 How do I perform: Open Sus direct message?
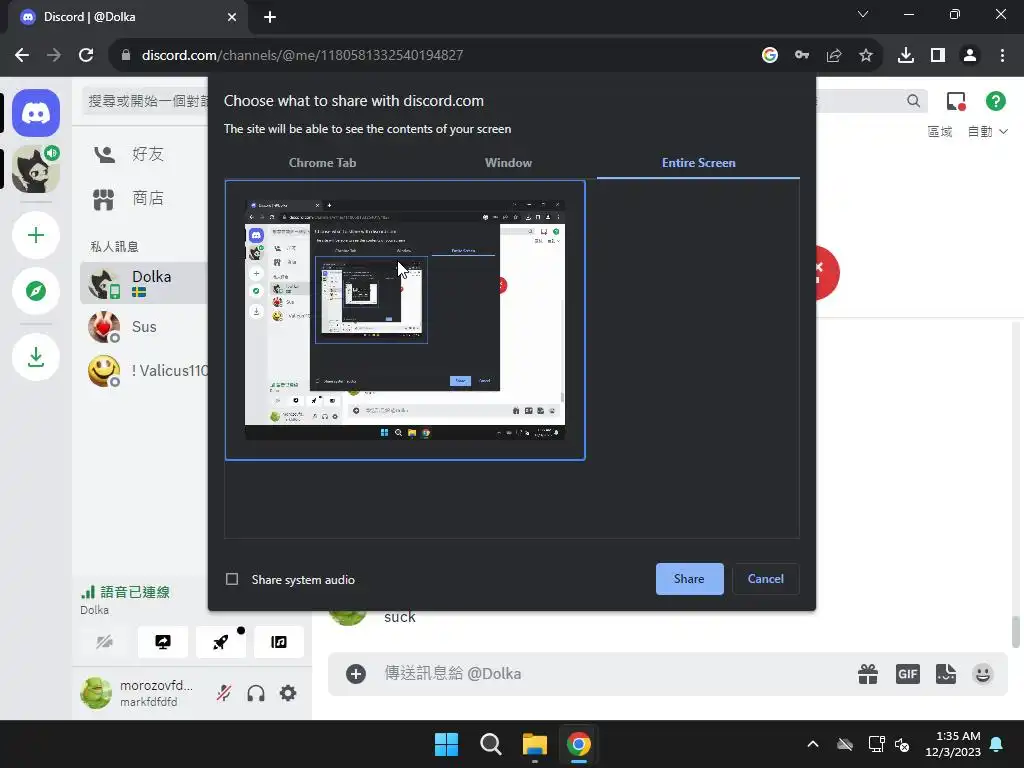point(144,327)
